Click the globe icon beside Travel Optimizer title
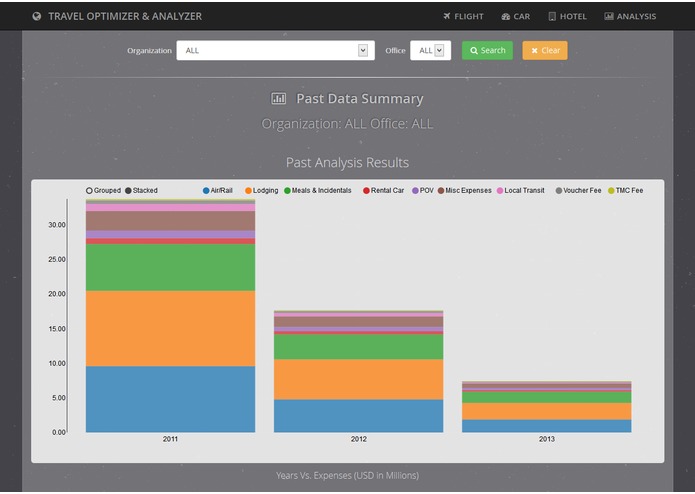Image resolution: width=695 pixels, height=494 pixels. 37,16
